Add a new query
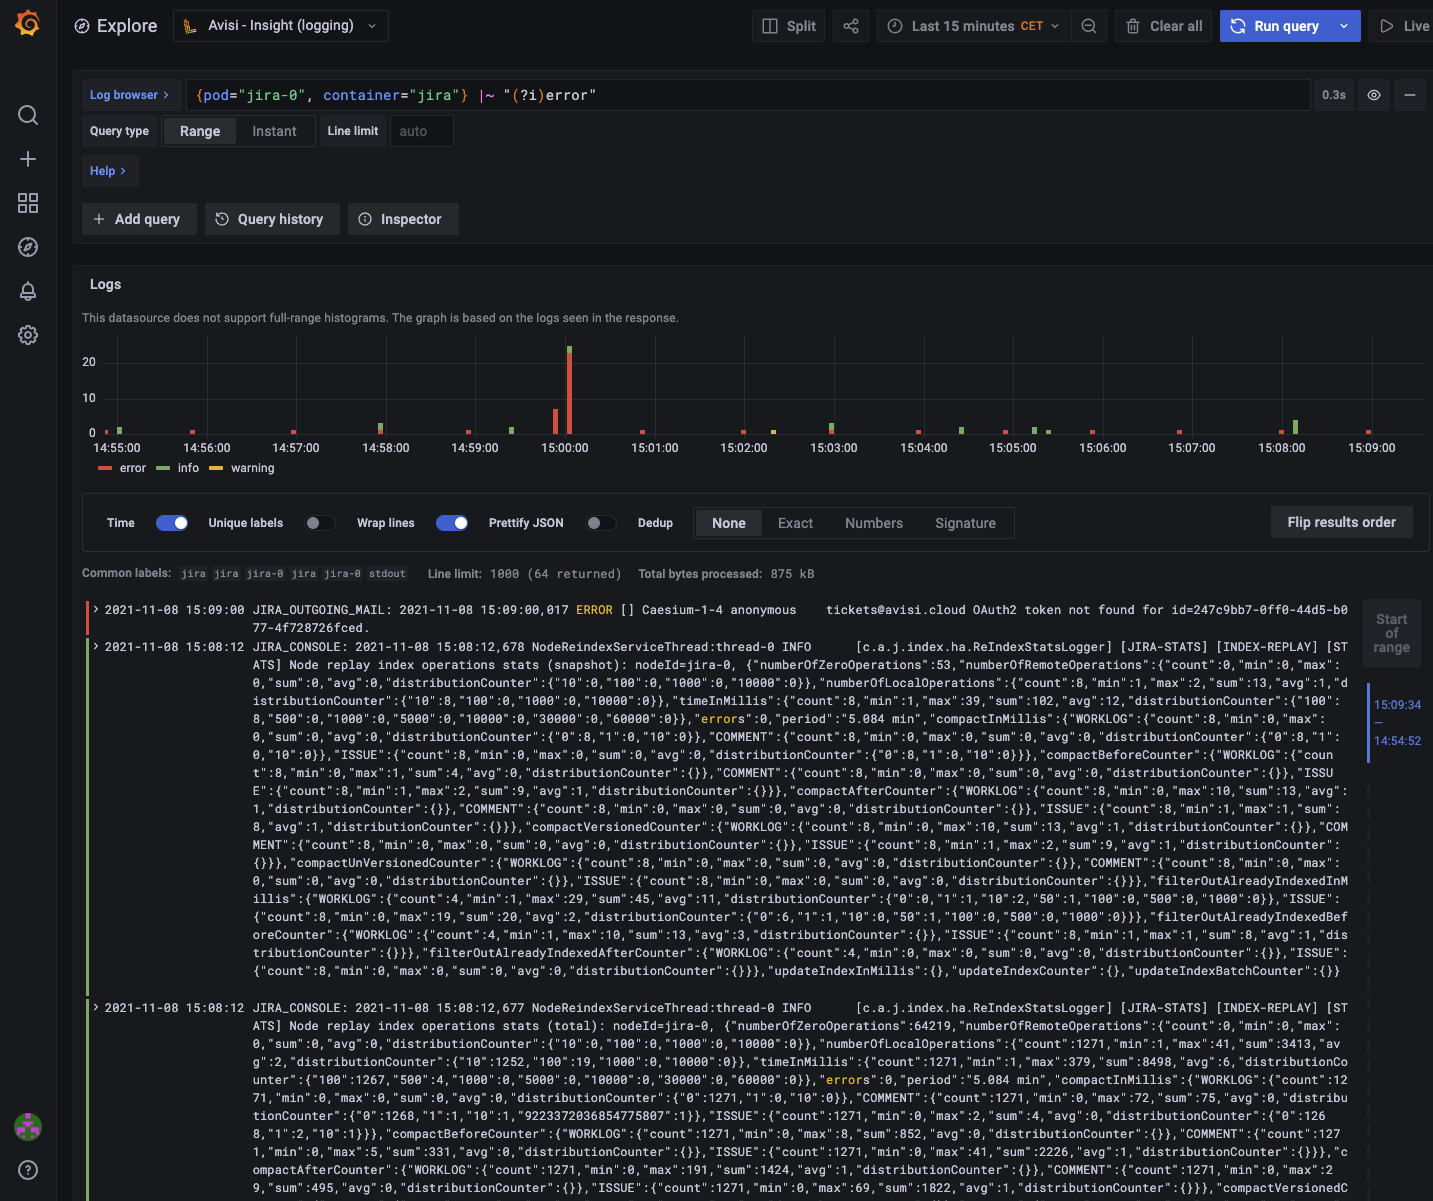 pos(138,219)
